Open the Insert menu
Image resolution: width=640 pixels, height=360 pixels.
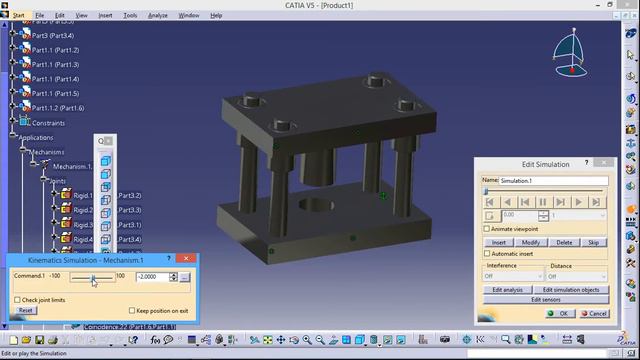tap(105, 16)
